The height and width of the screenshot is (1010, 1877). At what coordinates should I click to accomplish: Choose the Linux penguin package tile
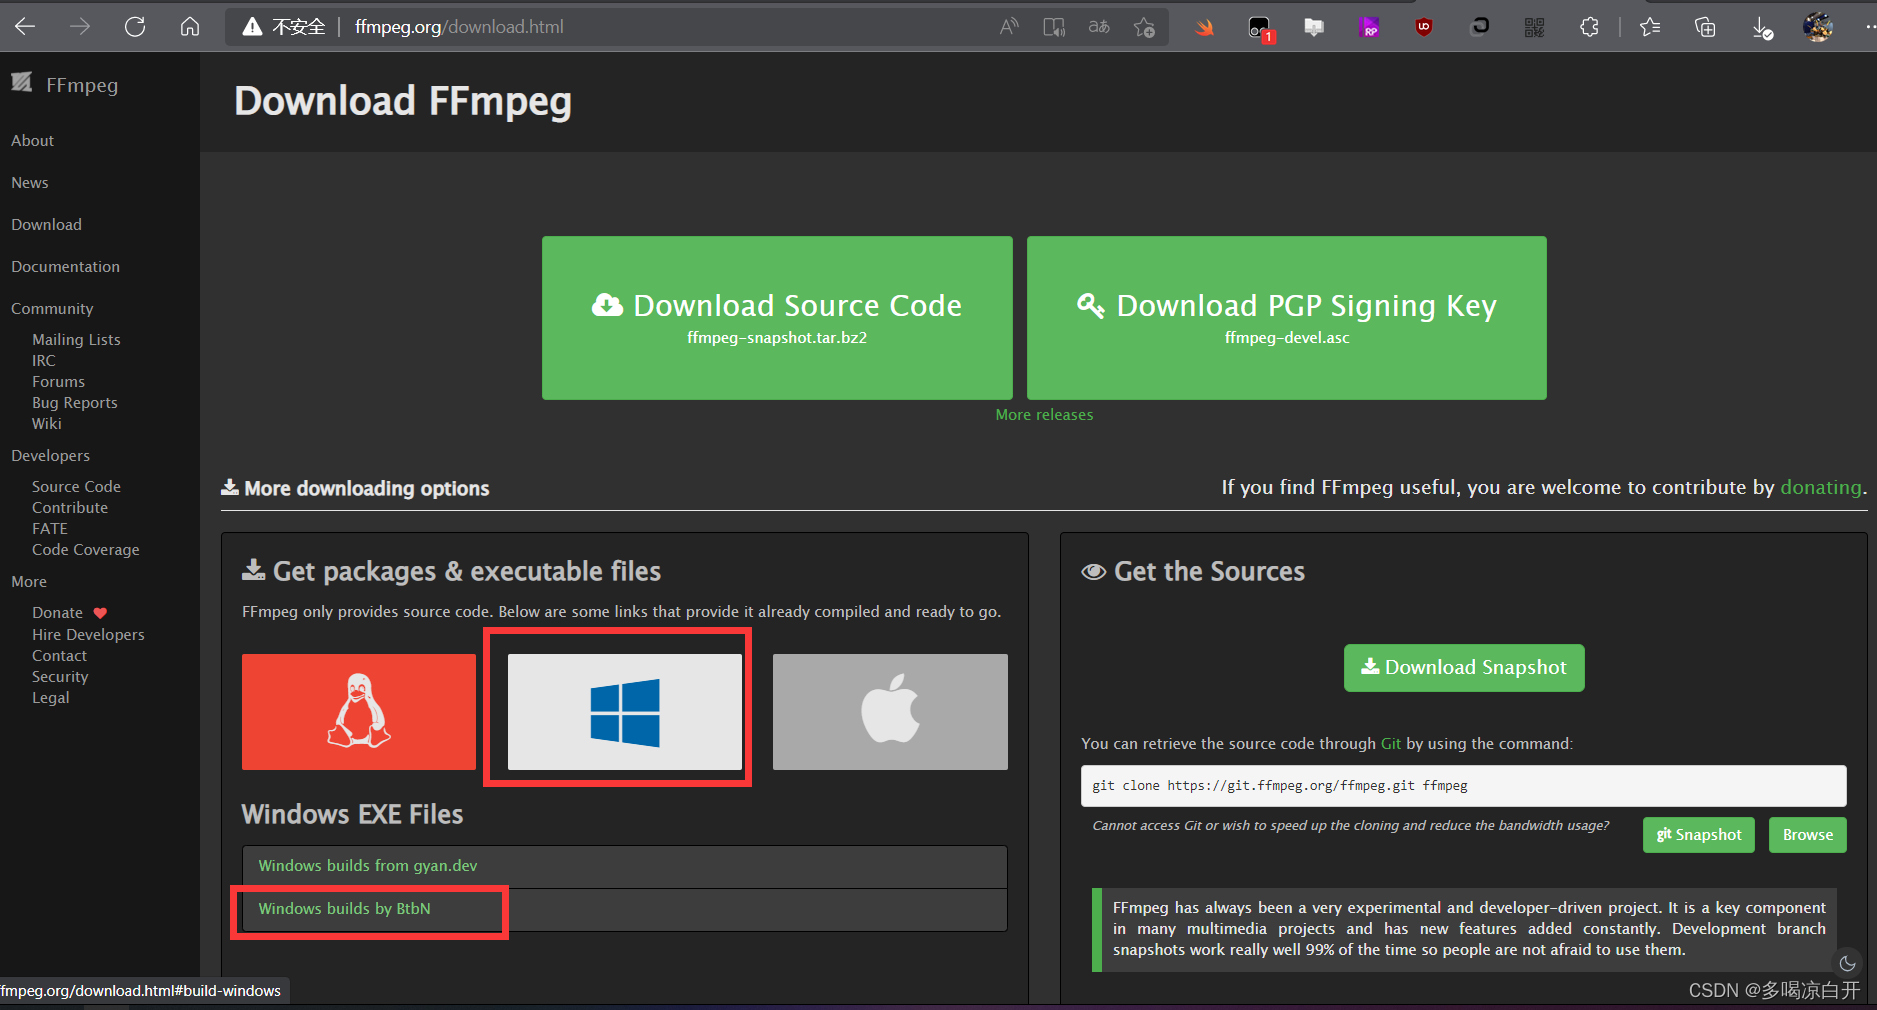[x=359, y=712]
